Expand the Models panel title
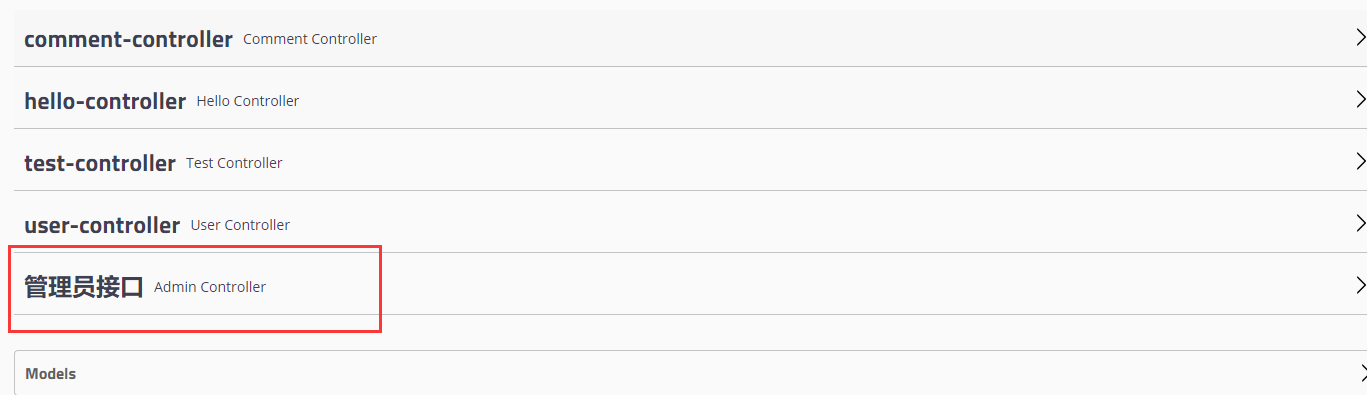Screen dimensions: 1367x395 point(51,373)
